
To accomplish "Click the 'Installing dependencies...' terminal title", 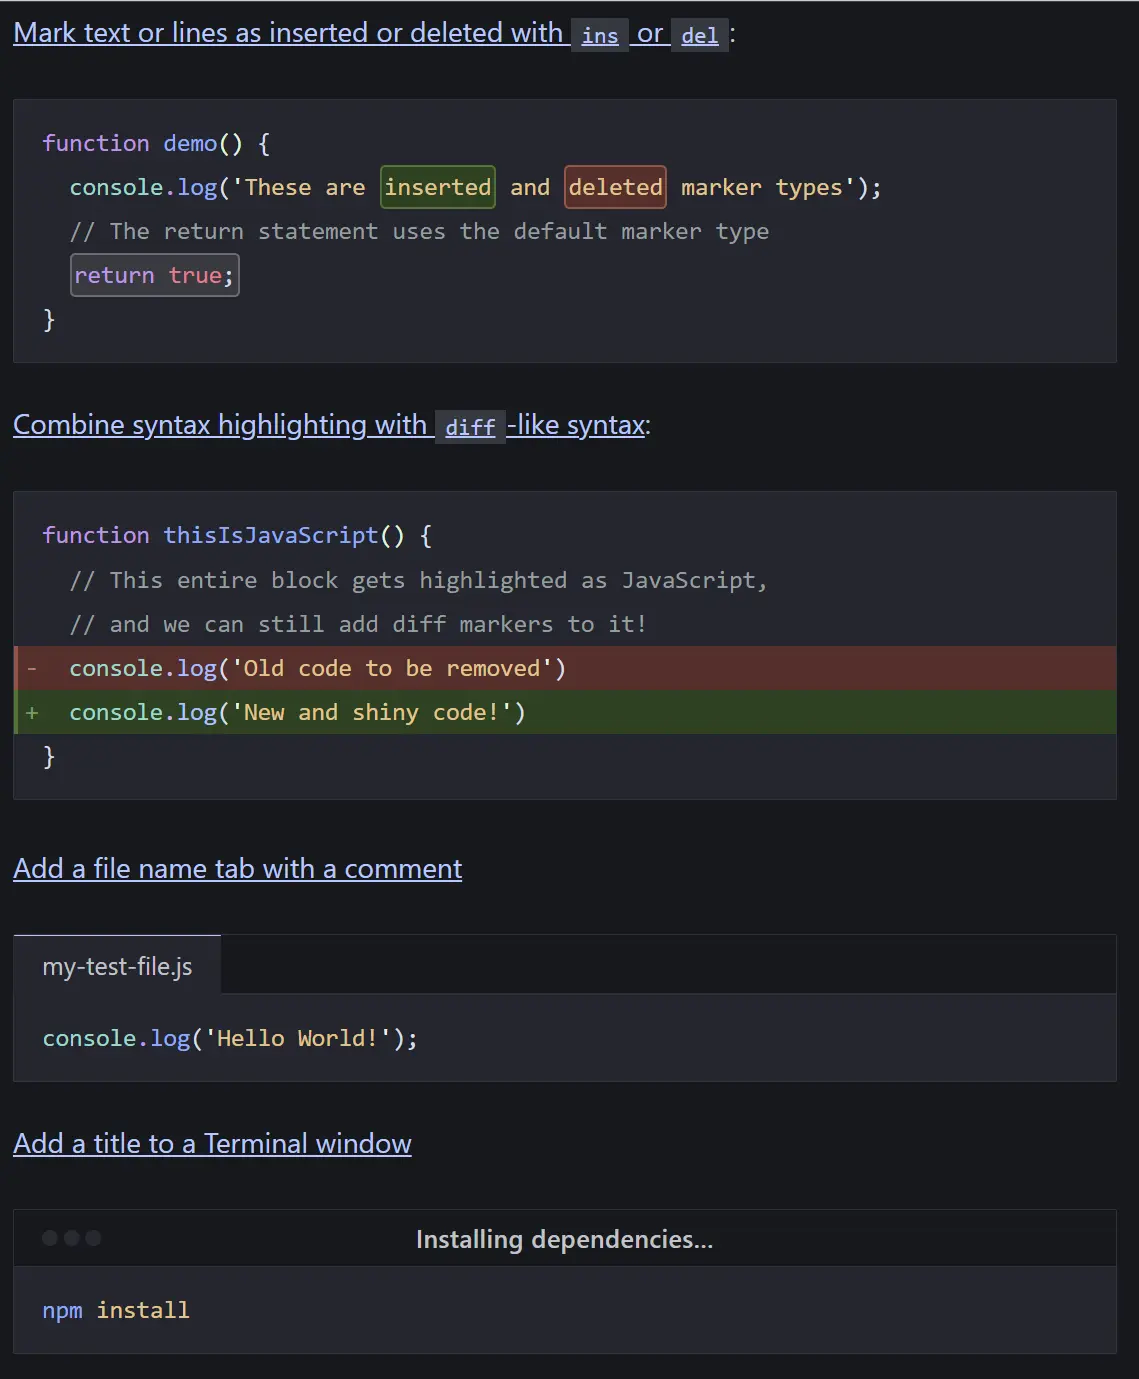I will pos(564,1239).
